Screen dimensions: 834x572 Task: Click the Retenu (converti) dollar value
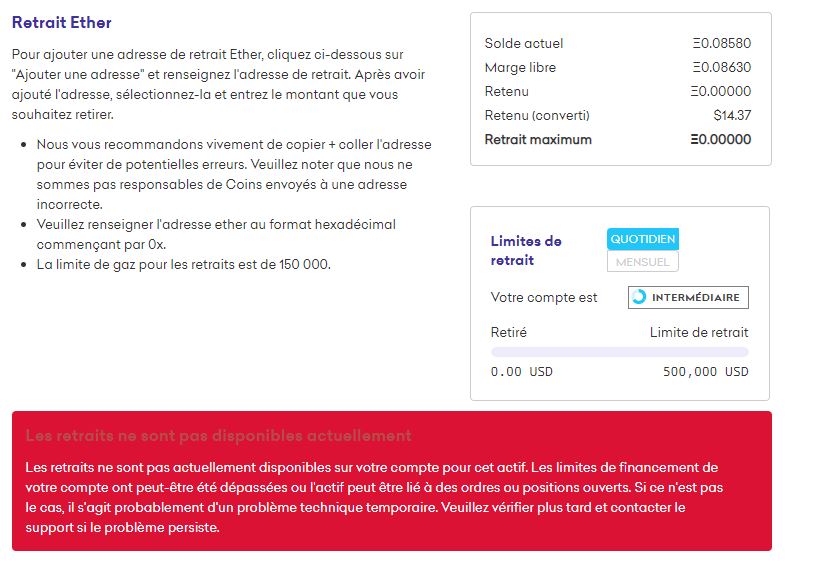click(x=732, y=115)
